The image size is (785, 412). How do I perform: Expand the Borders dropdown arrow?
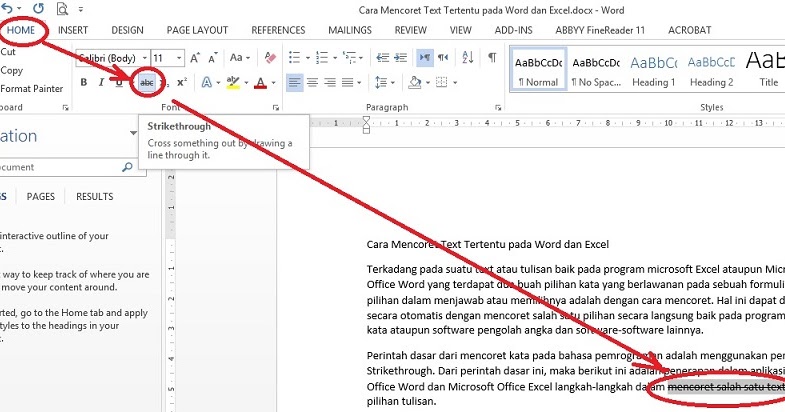(455, 83)
